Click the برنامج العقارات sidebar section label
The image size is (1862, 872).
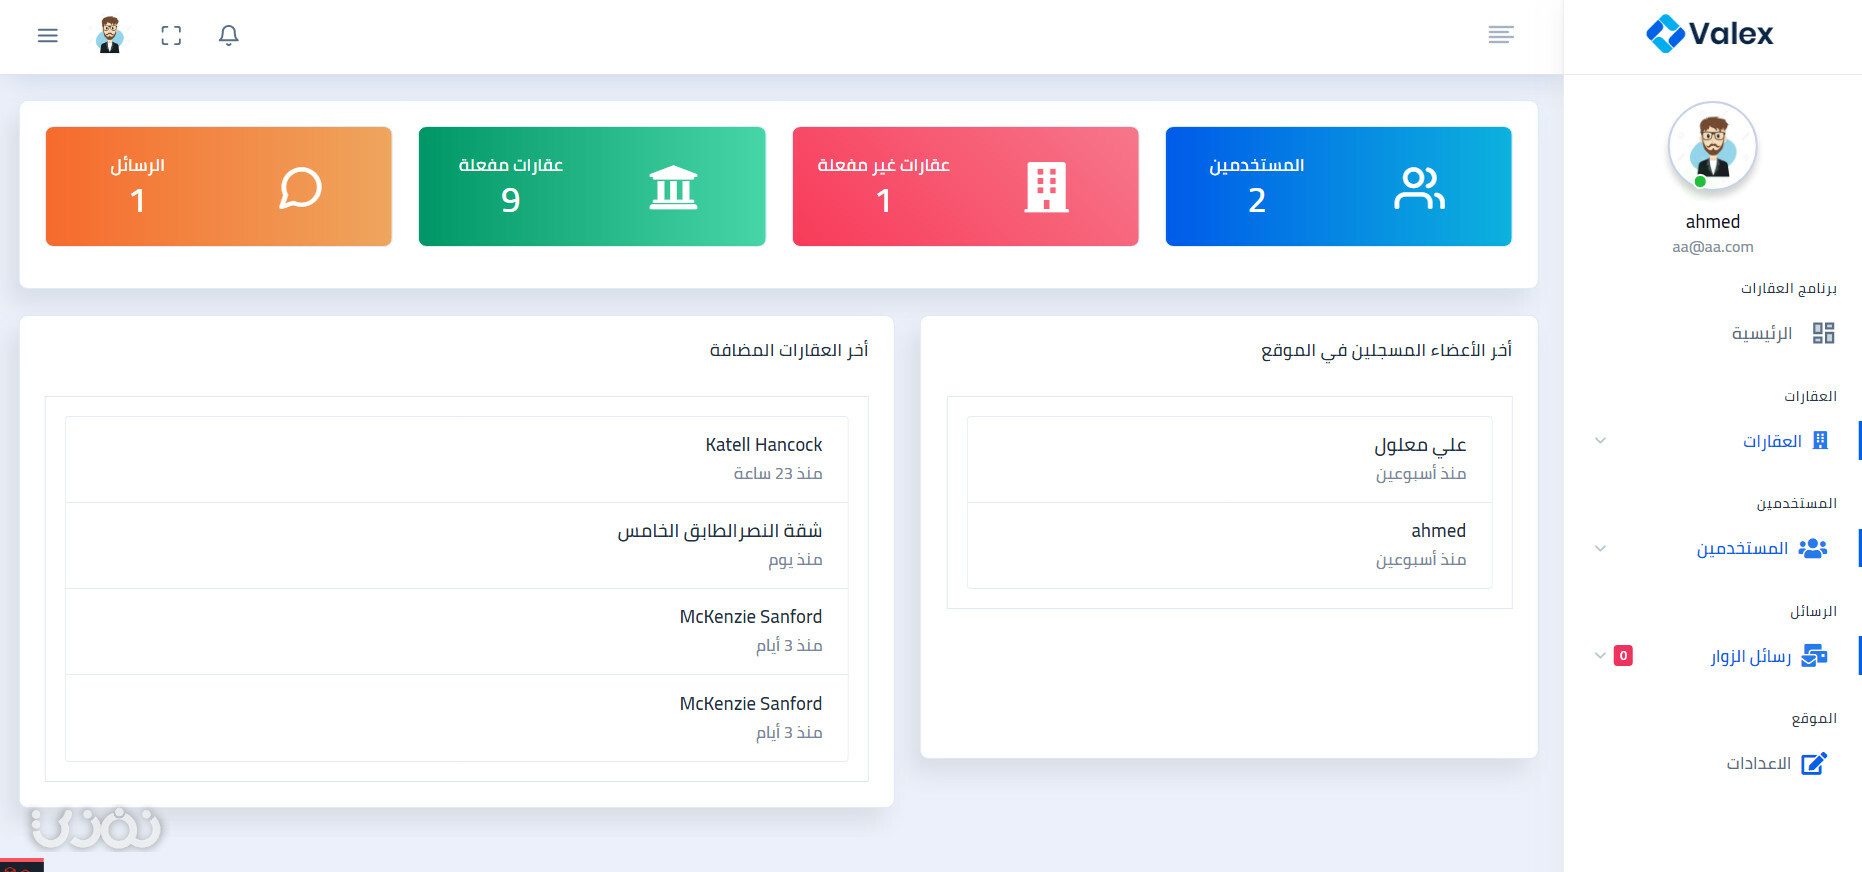pyautogui.click(x=1788, y=288)
